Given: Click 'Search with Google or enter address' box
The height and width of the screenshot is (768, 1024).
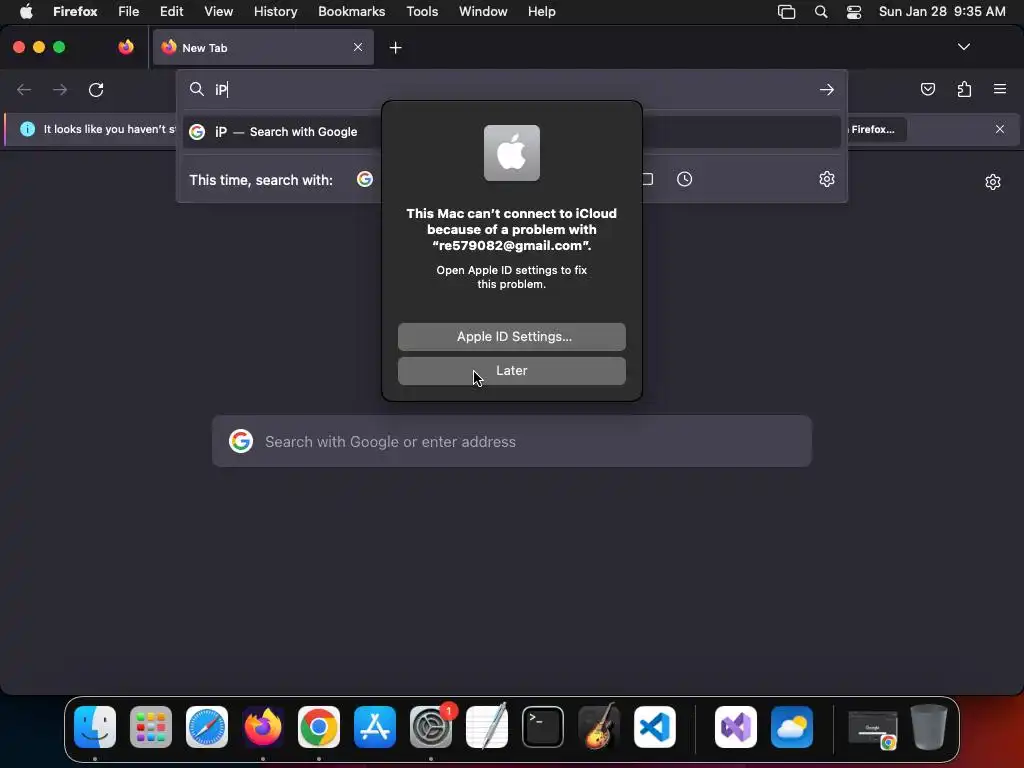Looking at the screenshot, I should [x=511, y=441].
